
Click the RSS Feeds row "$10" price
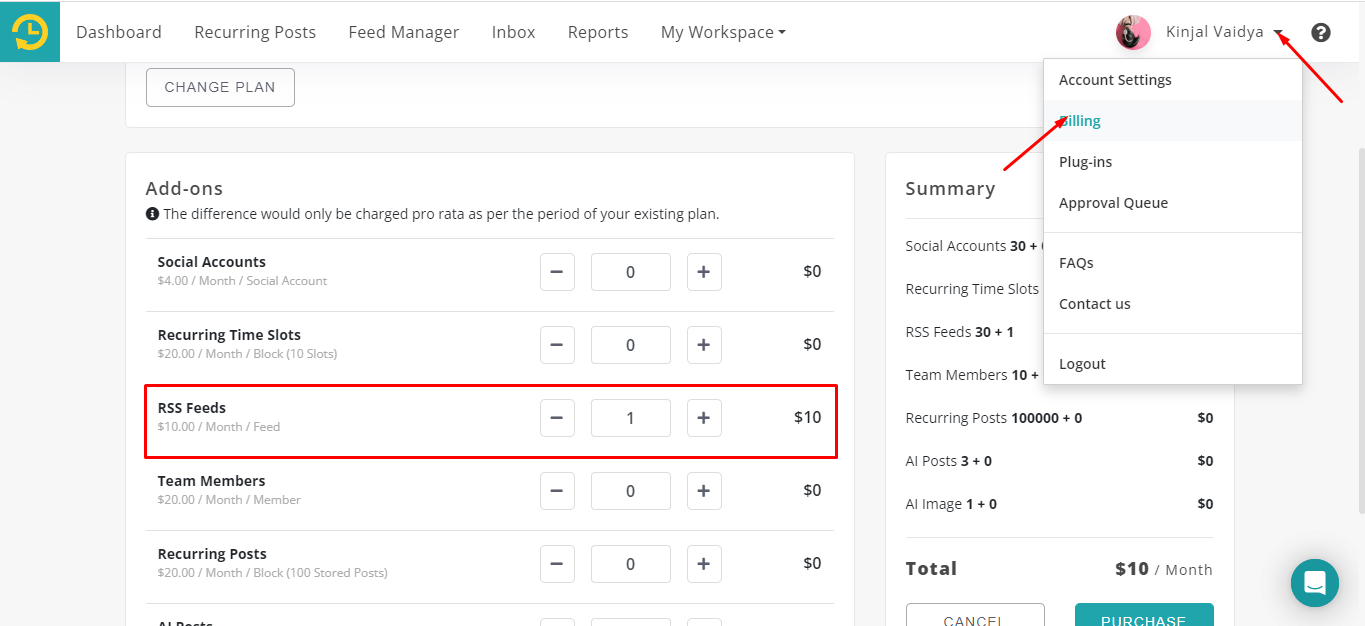808,417
